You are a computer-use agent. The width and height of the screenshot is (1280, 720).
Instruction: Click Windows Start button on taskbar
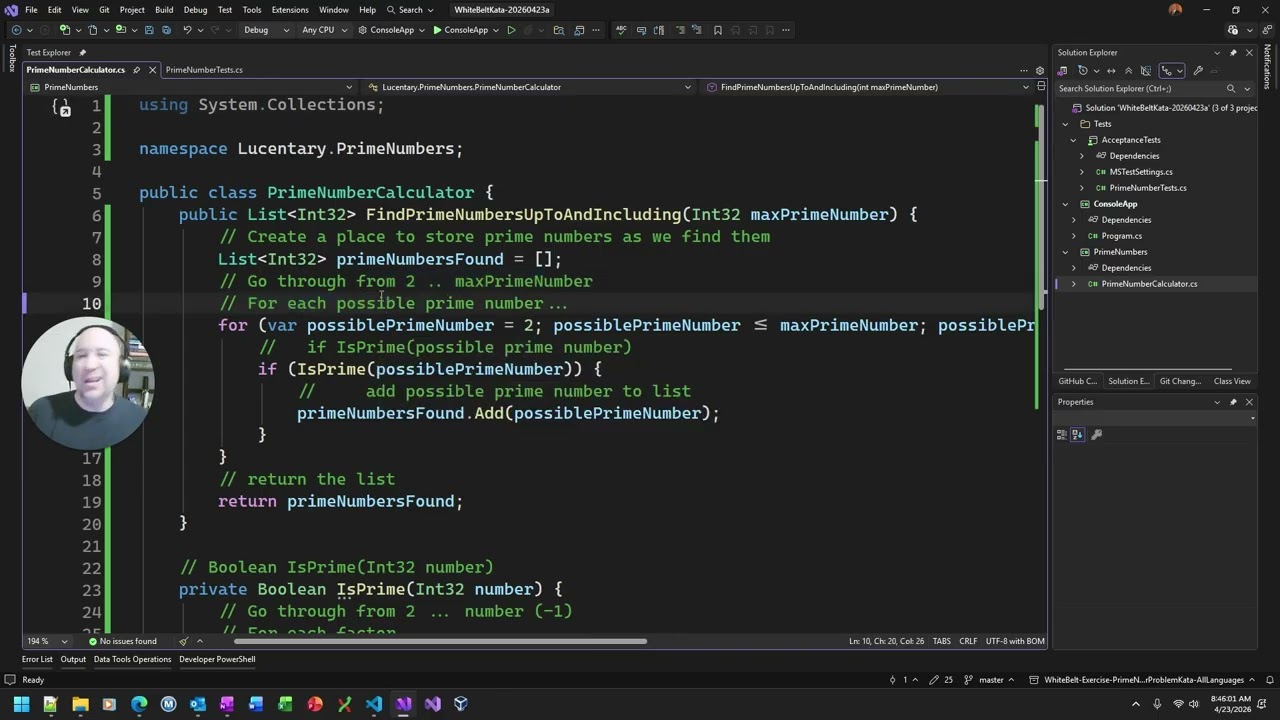[x=22, y=704]
